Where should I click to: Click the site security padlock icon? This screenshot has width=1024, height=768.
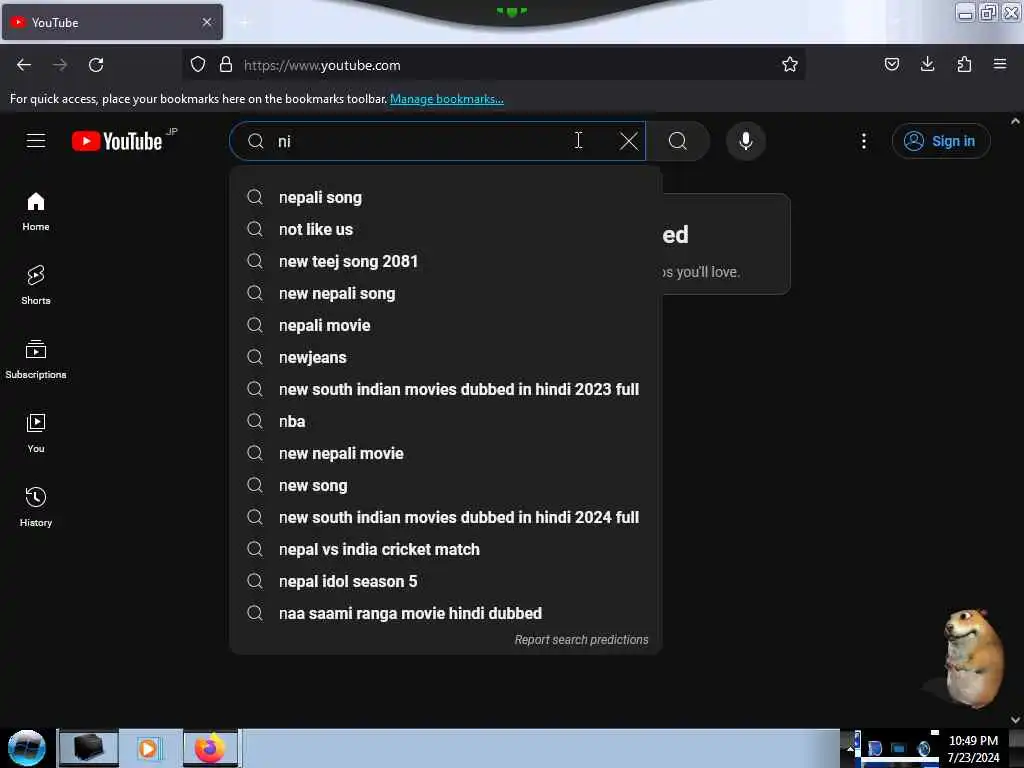point(226,64)
